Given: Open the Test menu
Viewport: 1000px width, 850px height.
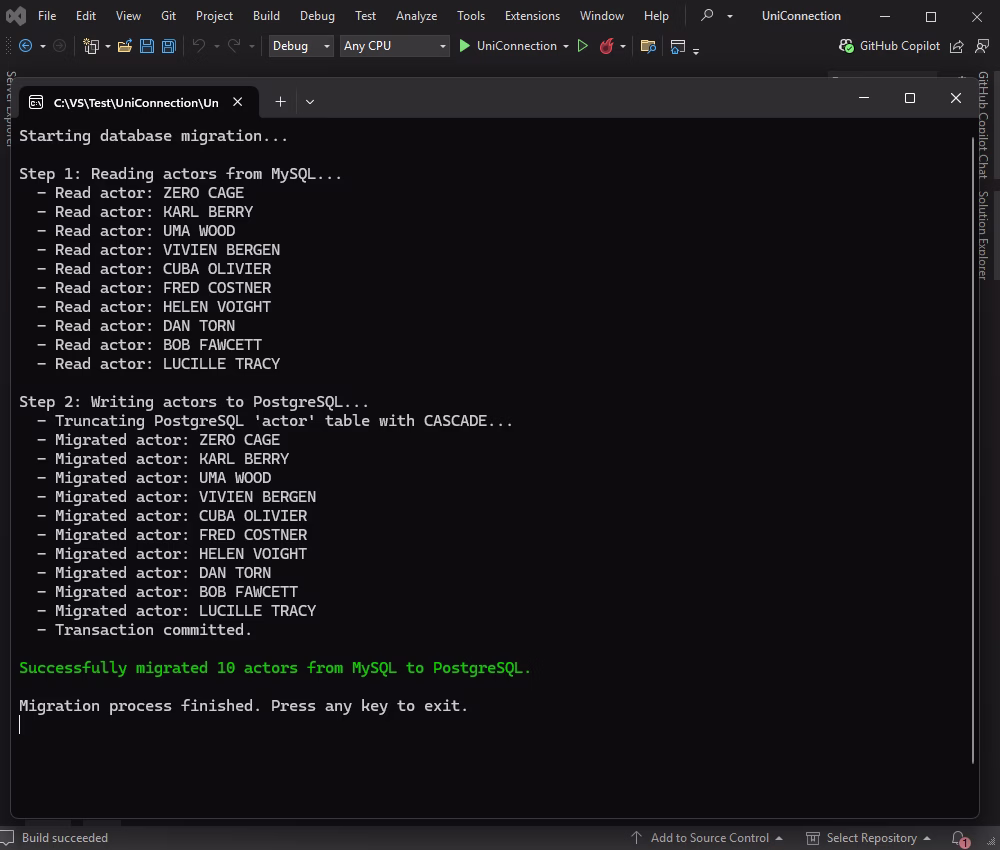Looking at the screenshot, I should 365,16.
